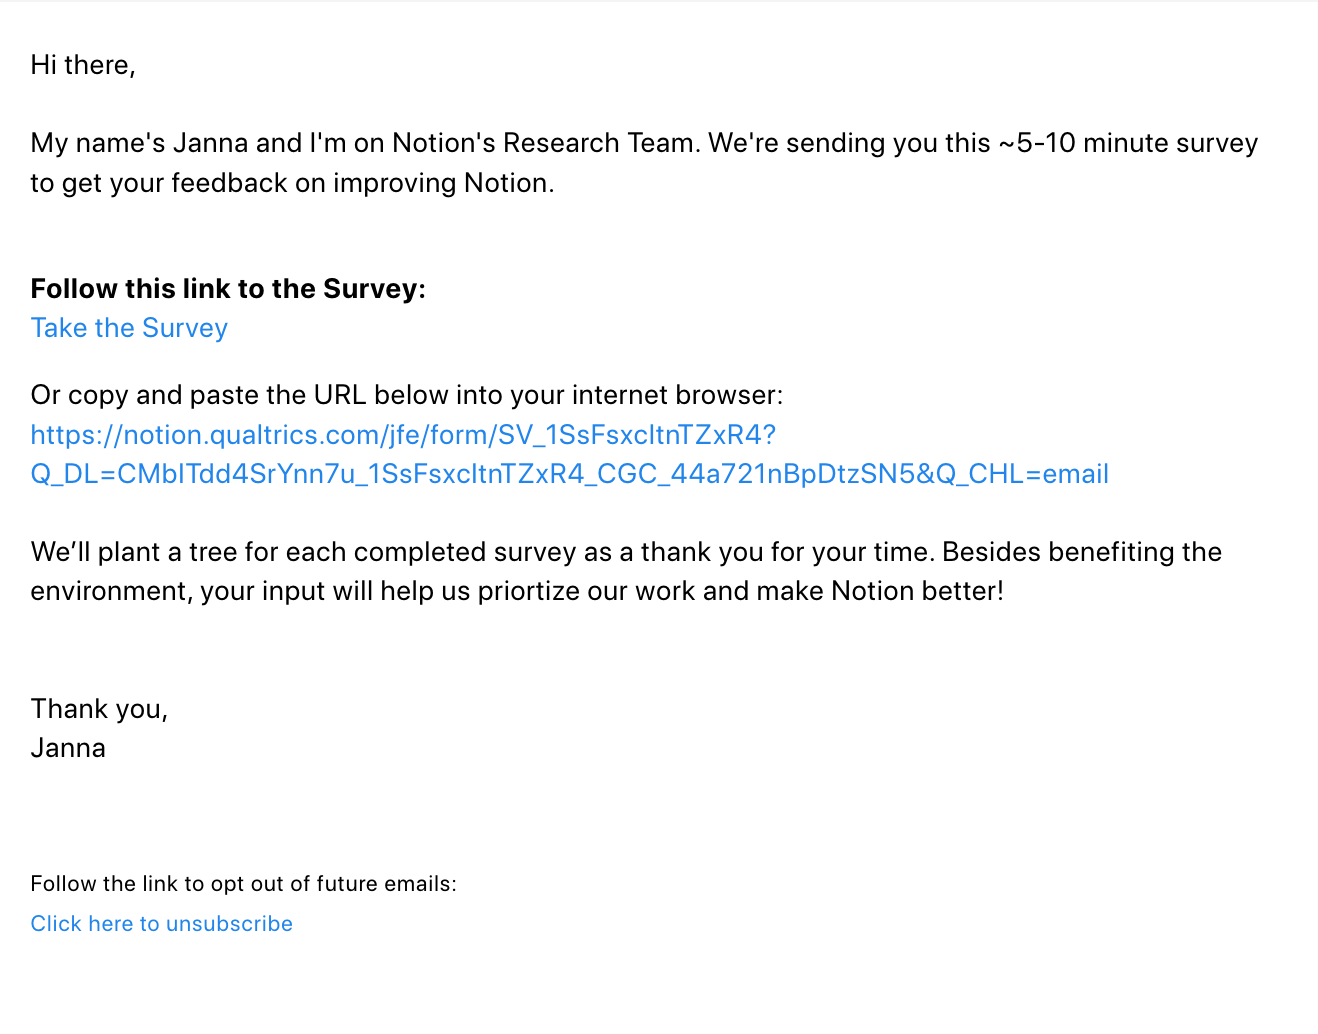
Task: Follow the notion.qualtrics.com hyperlink
Action: coord(403,434)
